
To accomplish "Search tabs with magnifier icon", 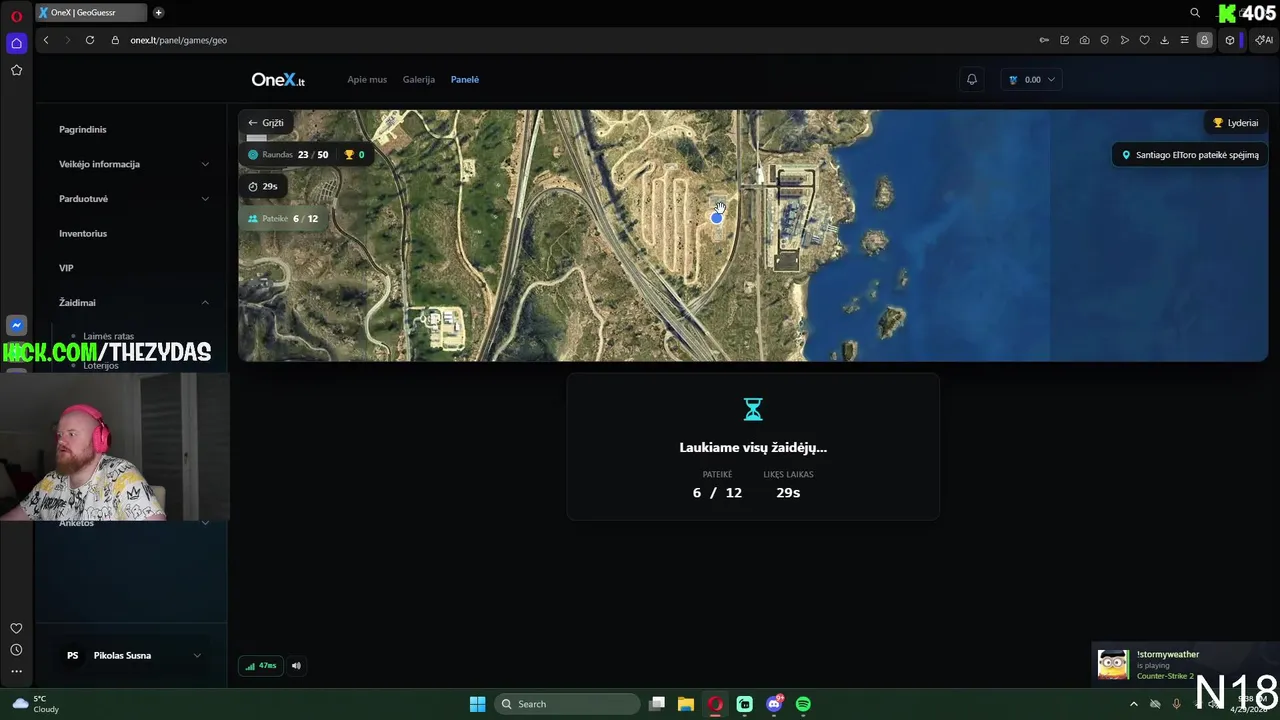I will tap(1194, 13).
